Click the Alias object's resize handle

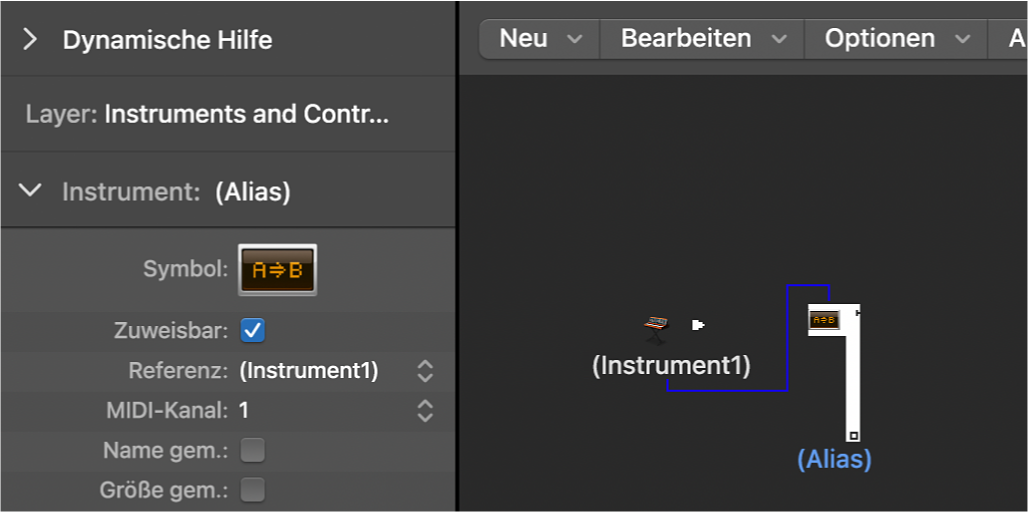tap(853, 435)
